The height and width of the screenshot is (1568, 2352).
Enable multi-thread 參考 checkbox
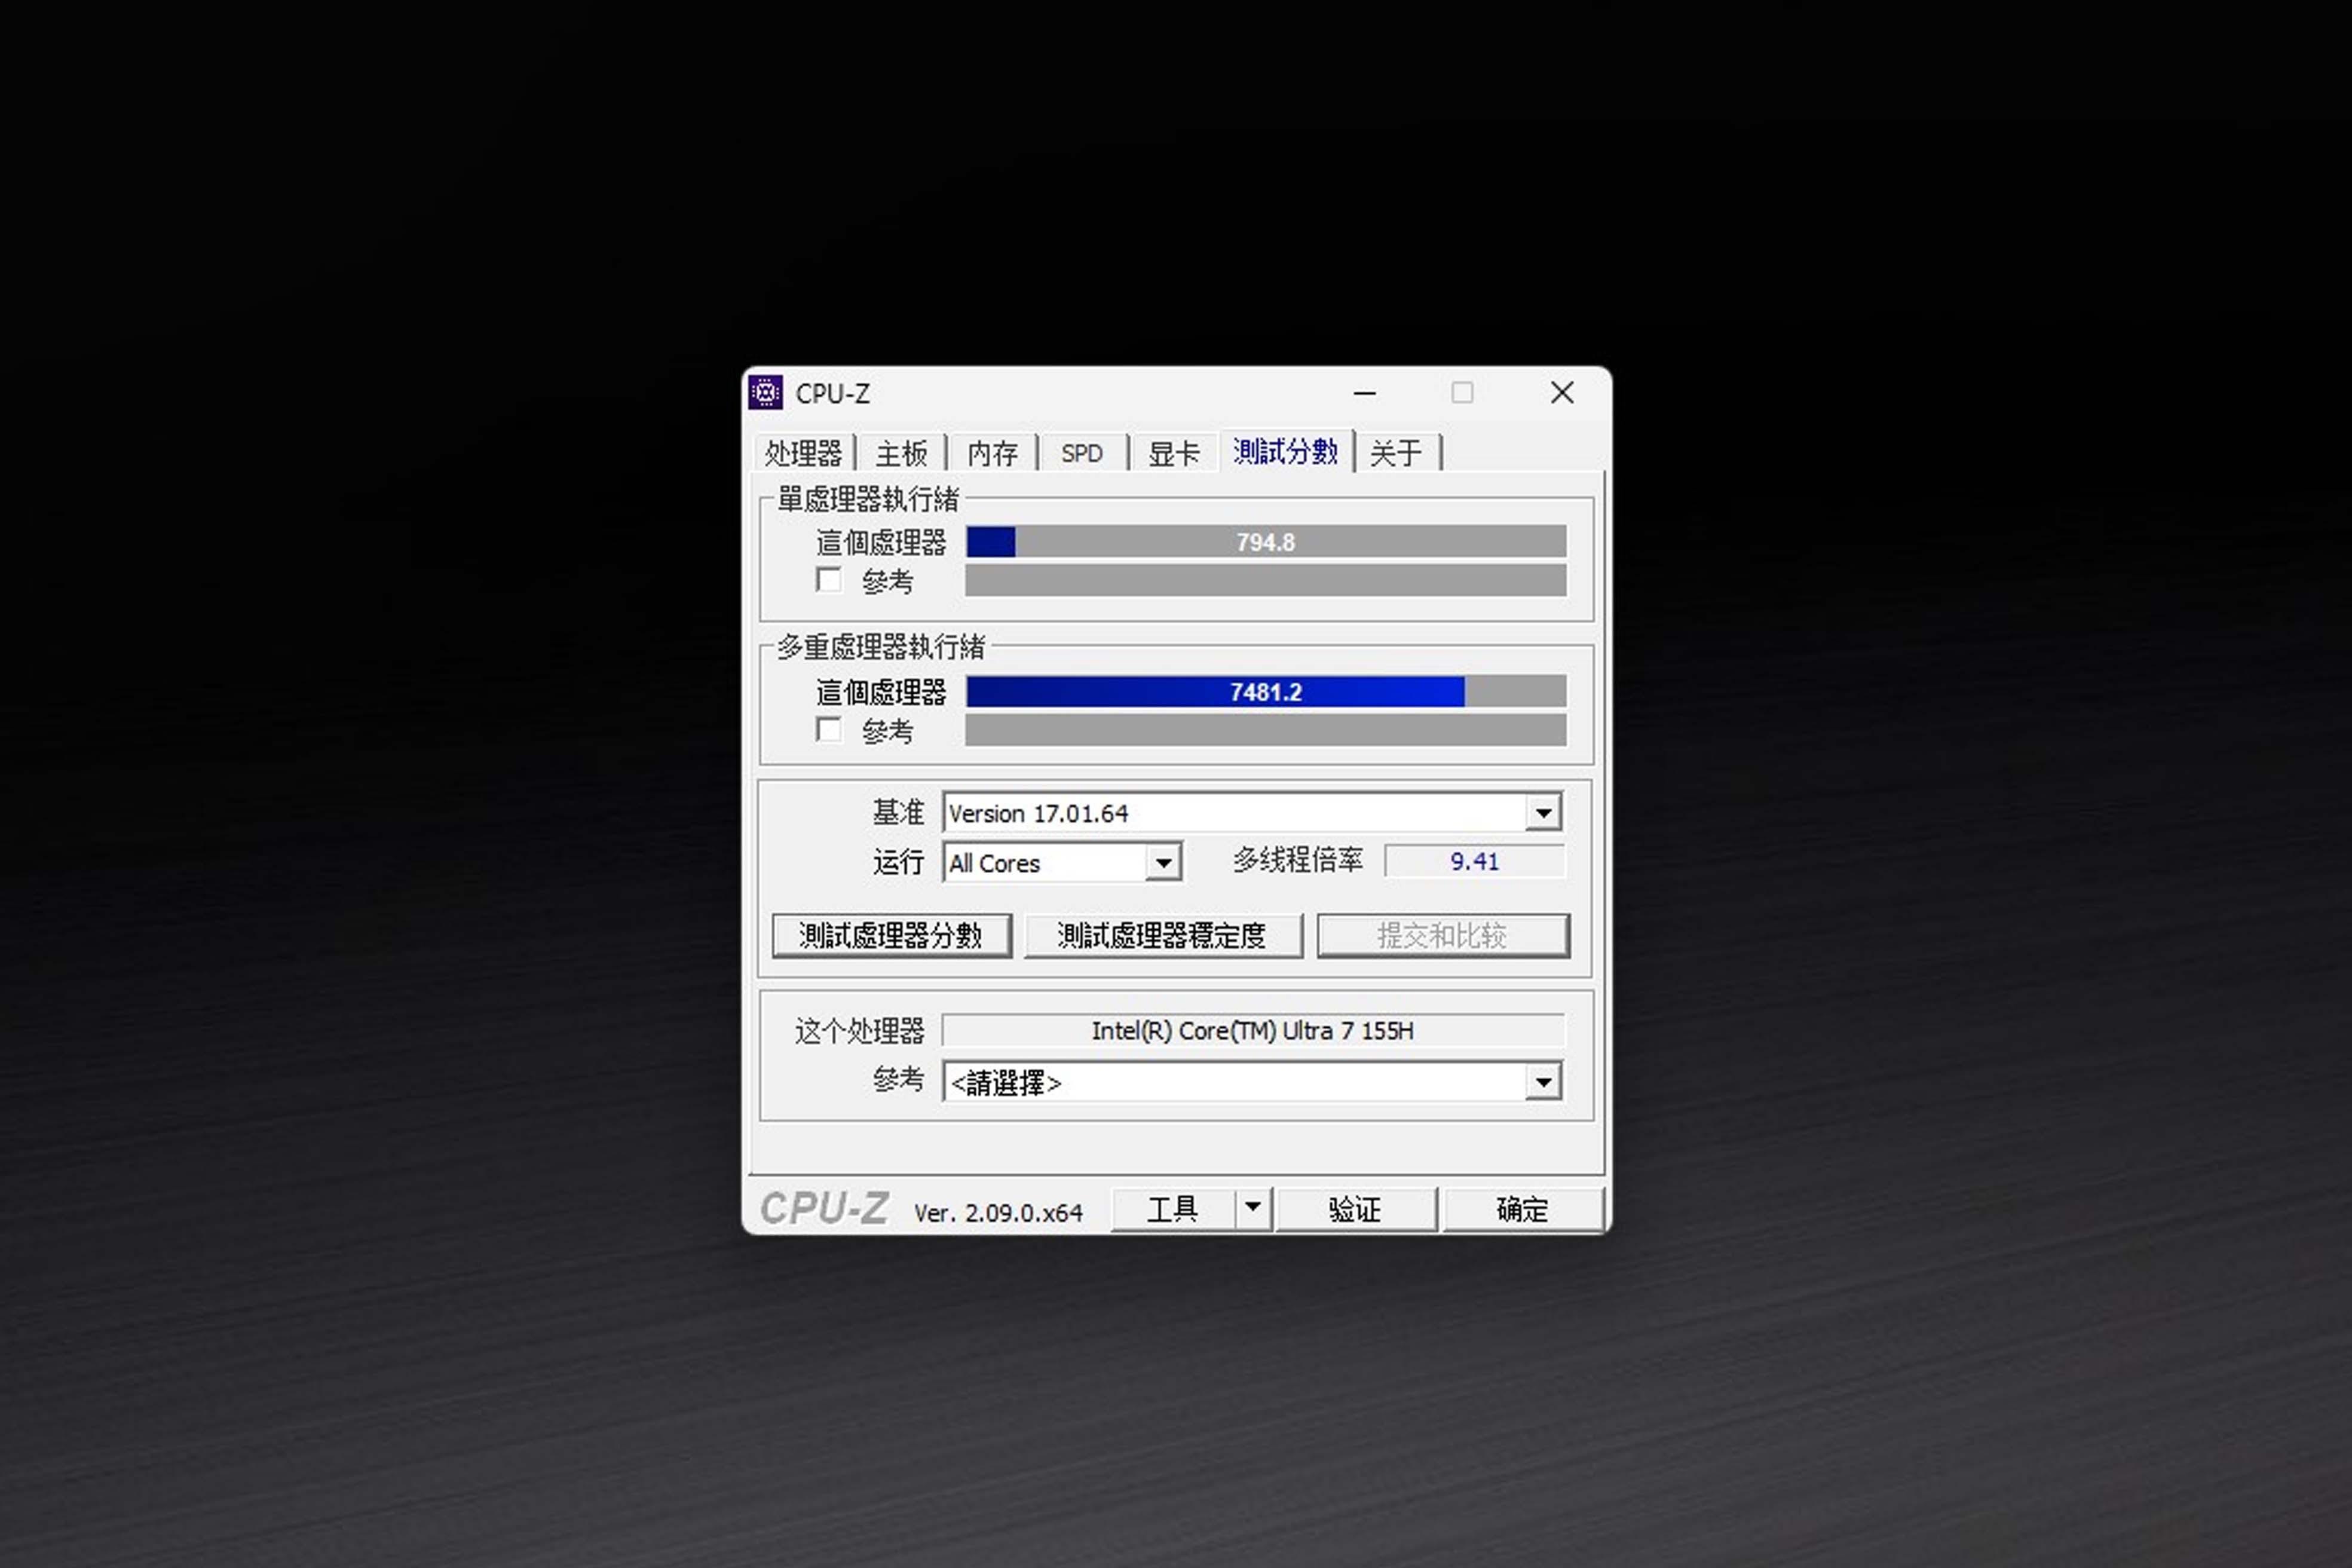829,729
